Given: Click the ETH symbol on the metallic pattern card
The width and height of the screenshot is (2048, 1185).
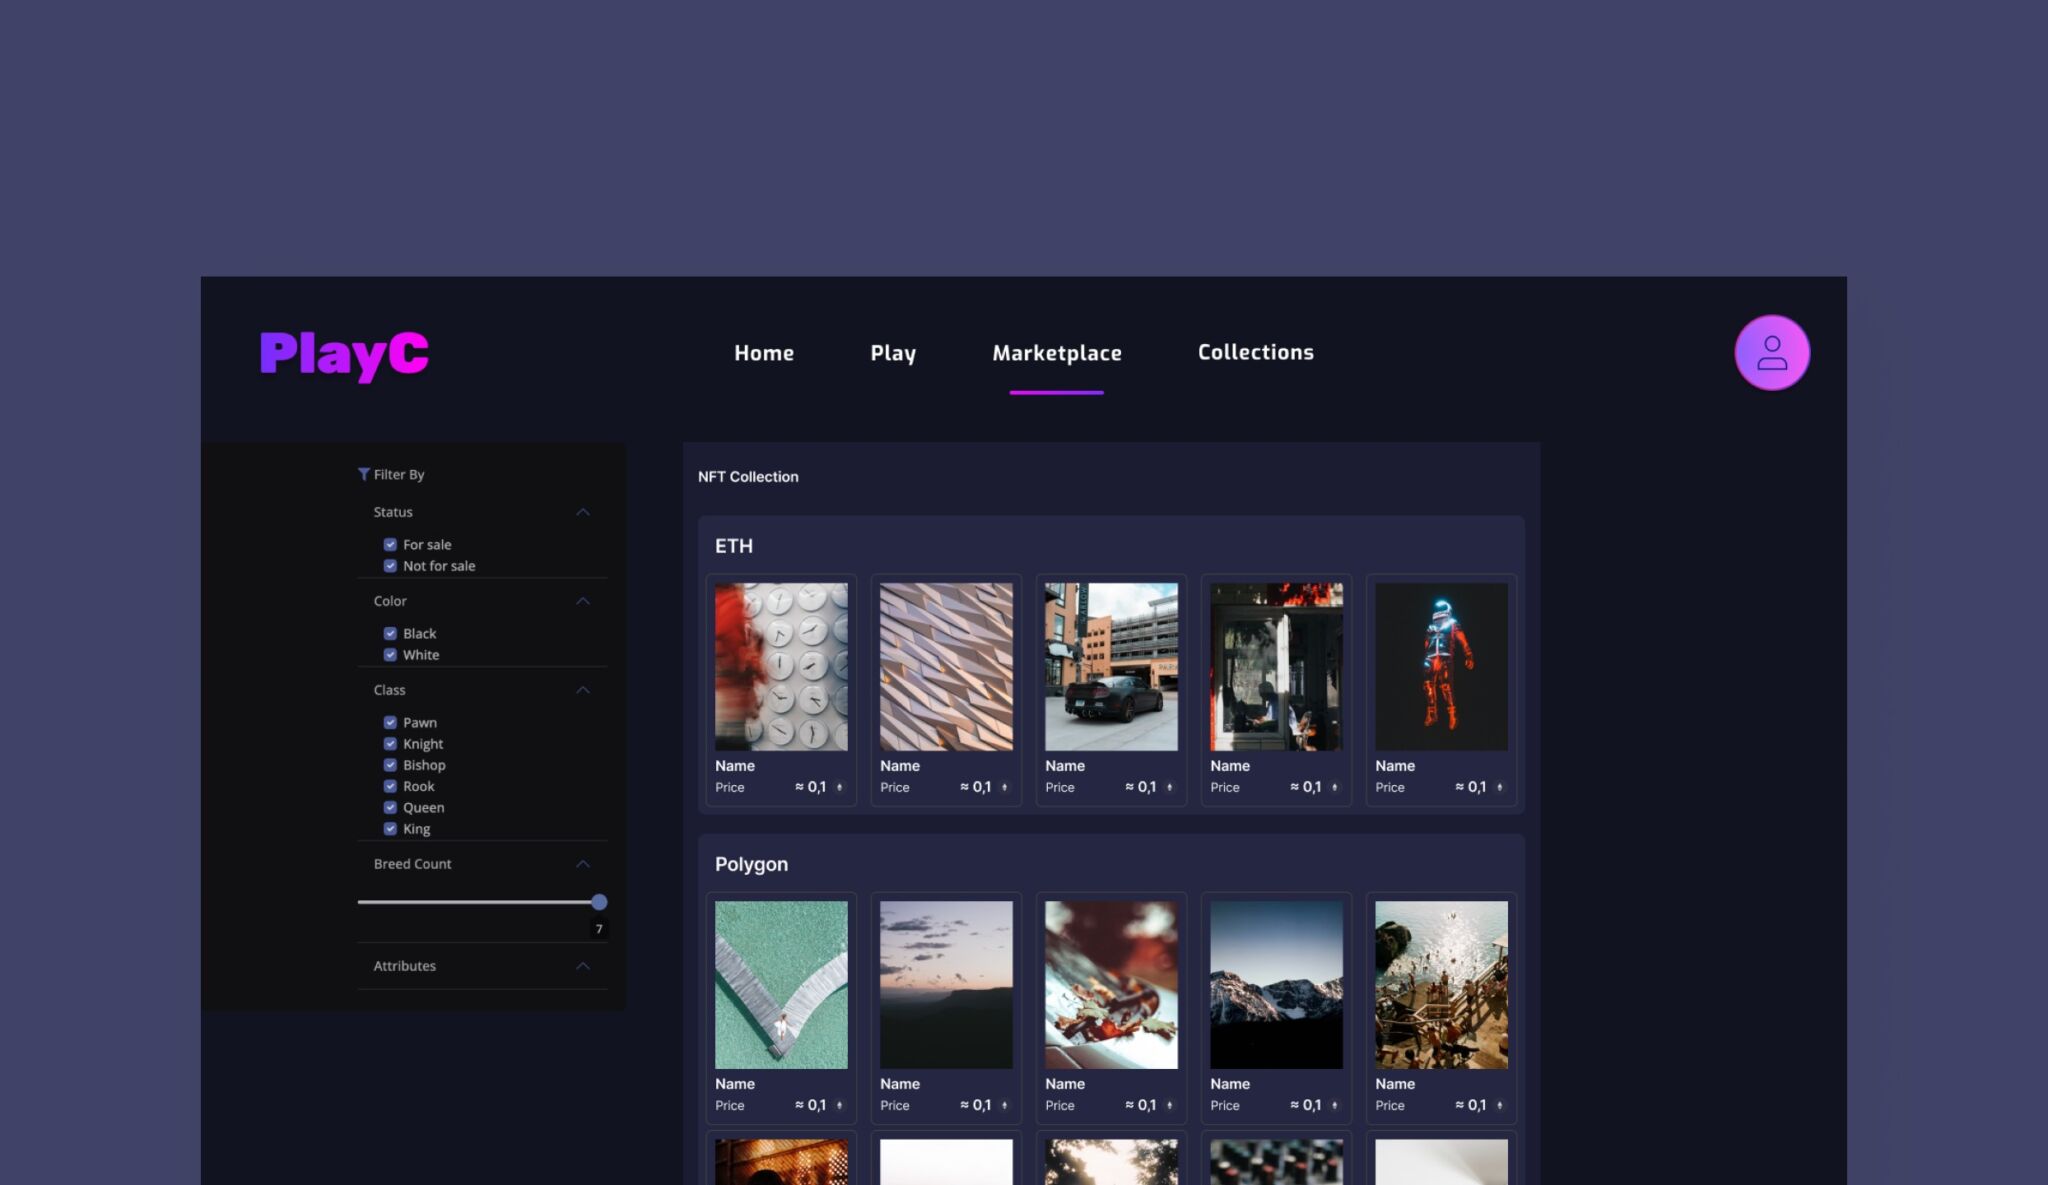Looking at the screenshot, I should [x=1004, y=787].
